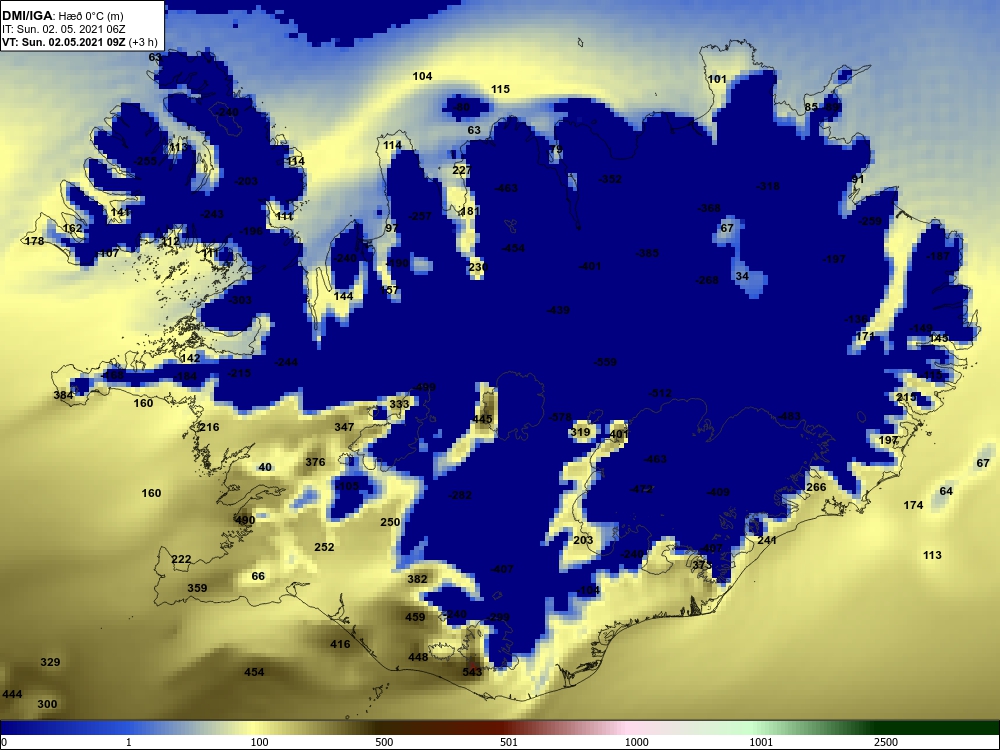Click the '1000' label on the color scale
1000x750 pixels.
(x=636, y=742)
